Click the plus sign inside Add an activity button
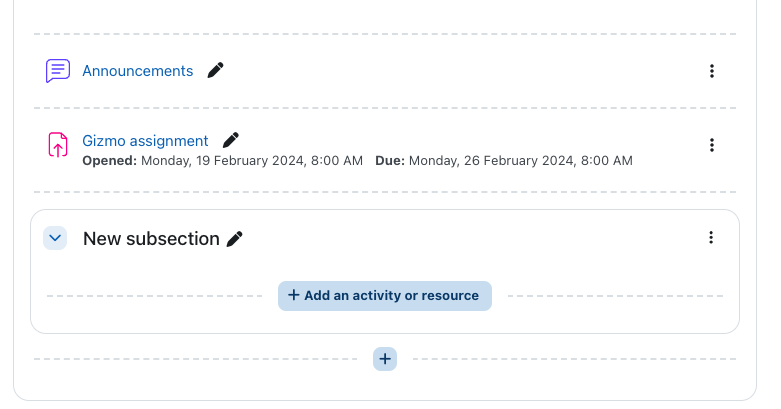The image size is (781, 409). (x=294, y=295)
